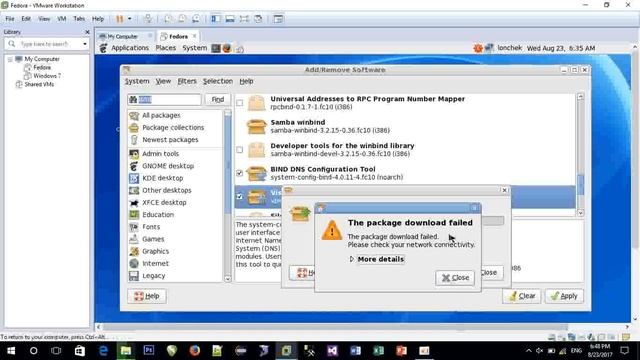This screenshot has height=360, width=640.
Task: Tick the samba-winbind-devel package checkbox
Action: click(240, 150)
